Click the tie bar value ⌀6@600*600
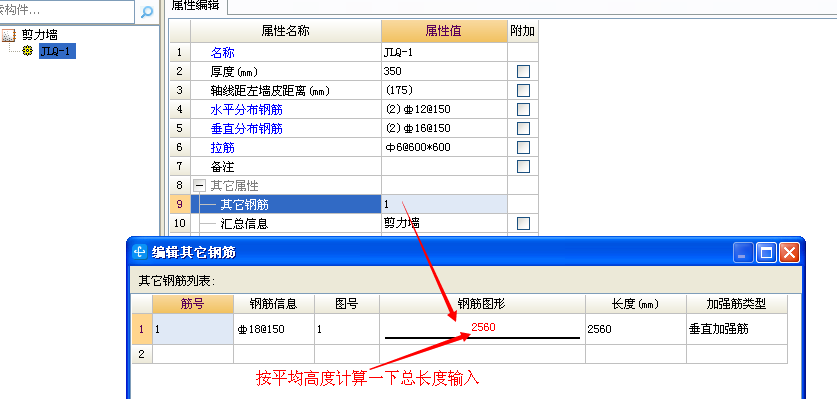This screenshot has width=837, height=399. click(444, 147)
